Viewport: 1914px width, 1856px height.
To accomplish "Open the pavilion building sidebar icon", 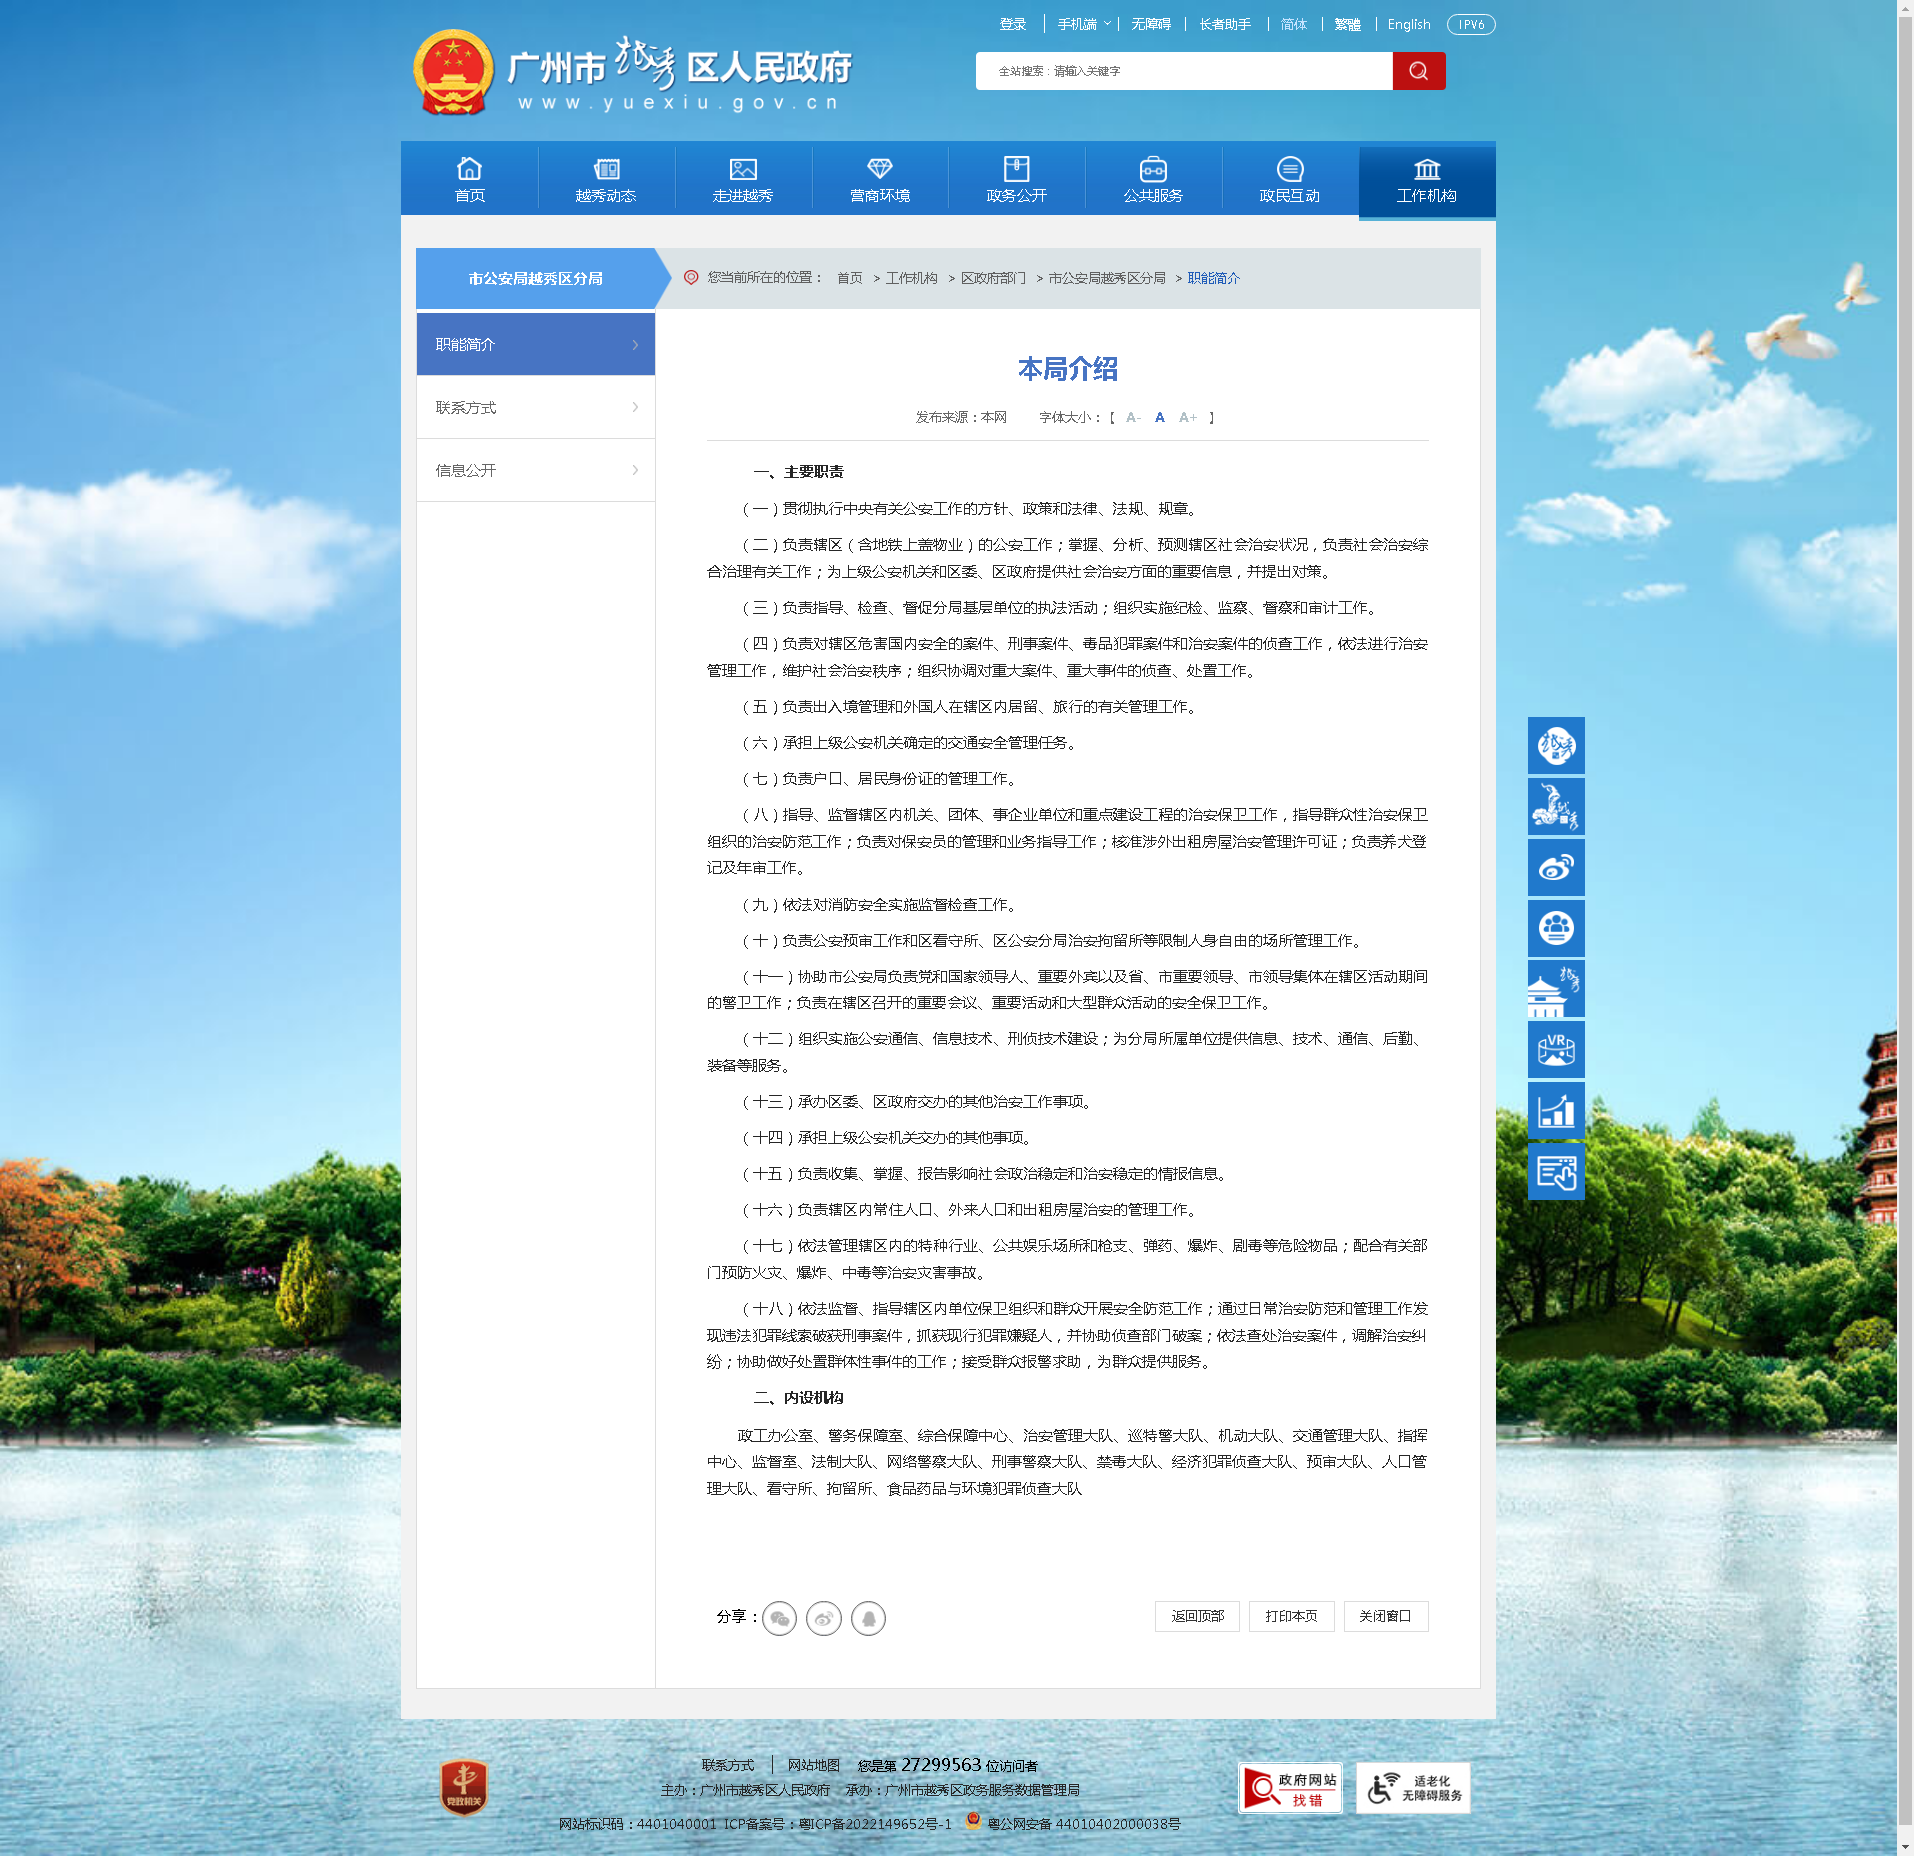I will click(x=1556, y=989).
